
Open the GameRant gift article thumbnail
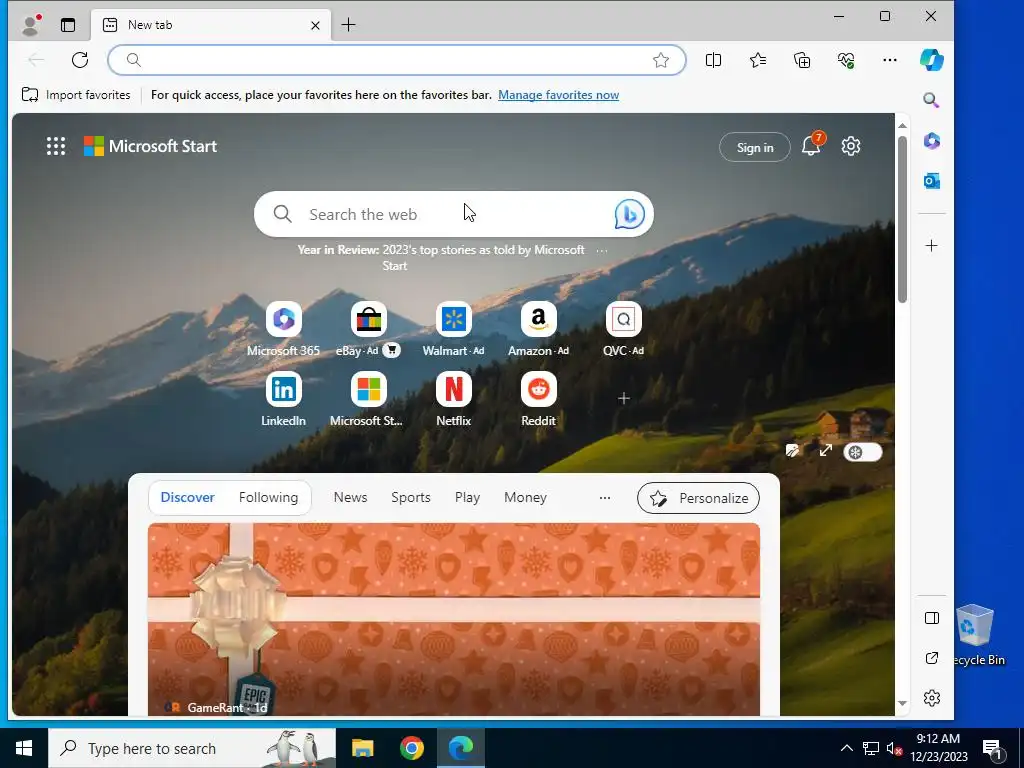(x=454, y=619)
